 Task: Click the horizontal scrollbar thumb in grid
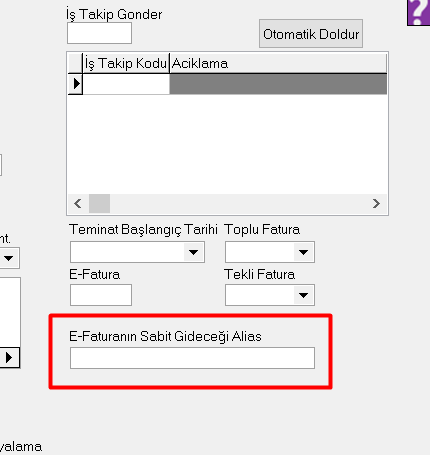pyautogui.click(x=99, y=203)
